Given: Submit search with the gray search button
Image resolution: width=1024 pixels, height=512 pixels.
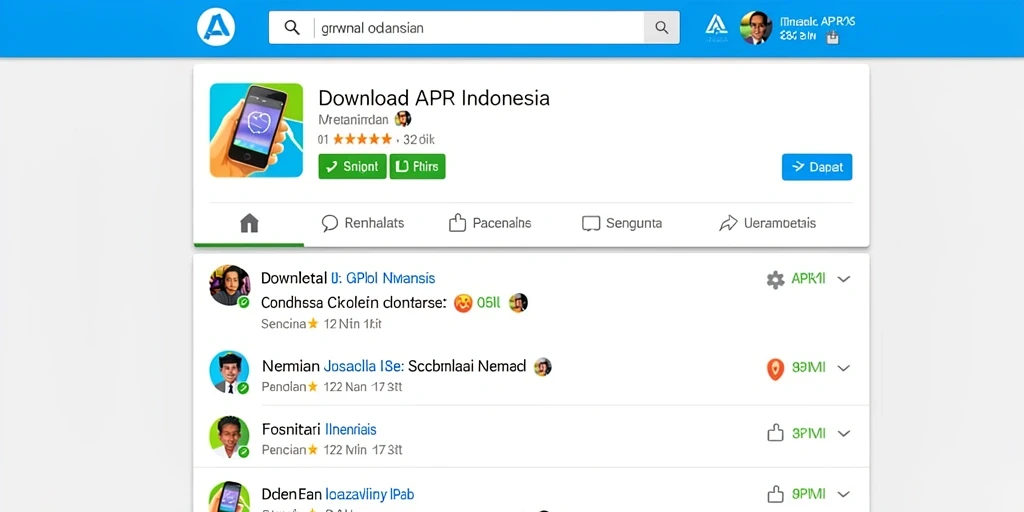Looking at the screenshot, I should point(662,27).
